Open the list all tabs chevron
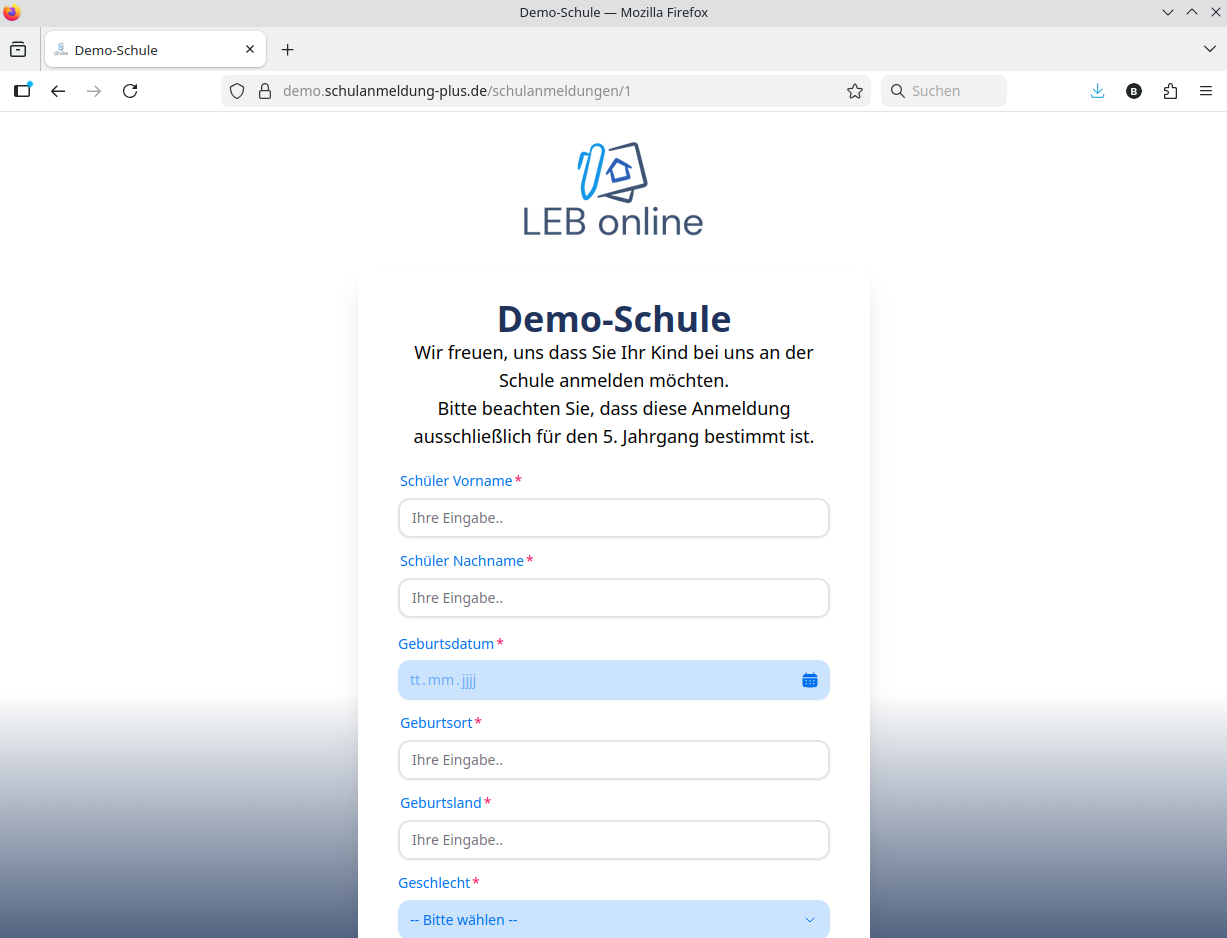The width and height of the screenshot is (1227, 938). point(1209,49)
